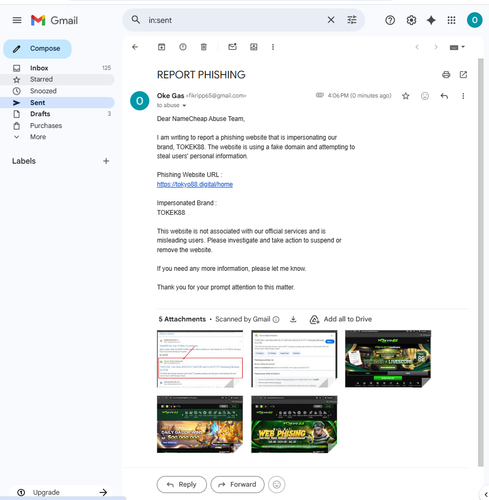Open the WEB PHISING attachment thumbnail
The width and height of the screenshot is (489, 500).
[x=294, y=424]
